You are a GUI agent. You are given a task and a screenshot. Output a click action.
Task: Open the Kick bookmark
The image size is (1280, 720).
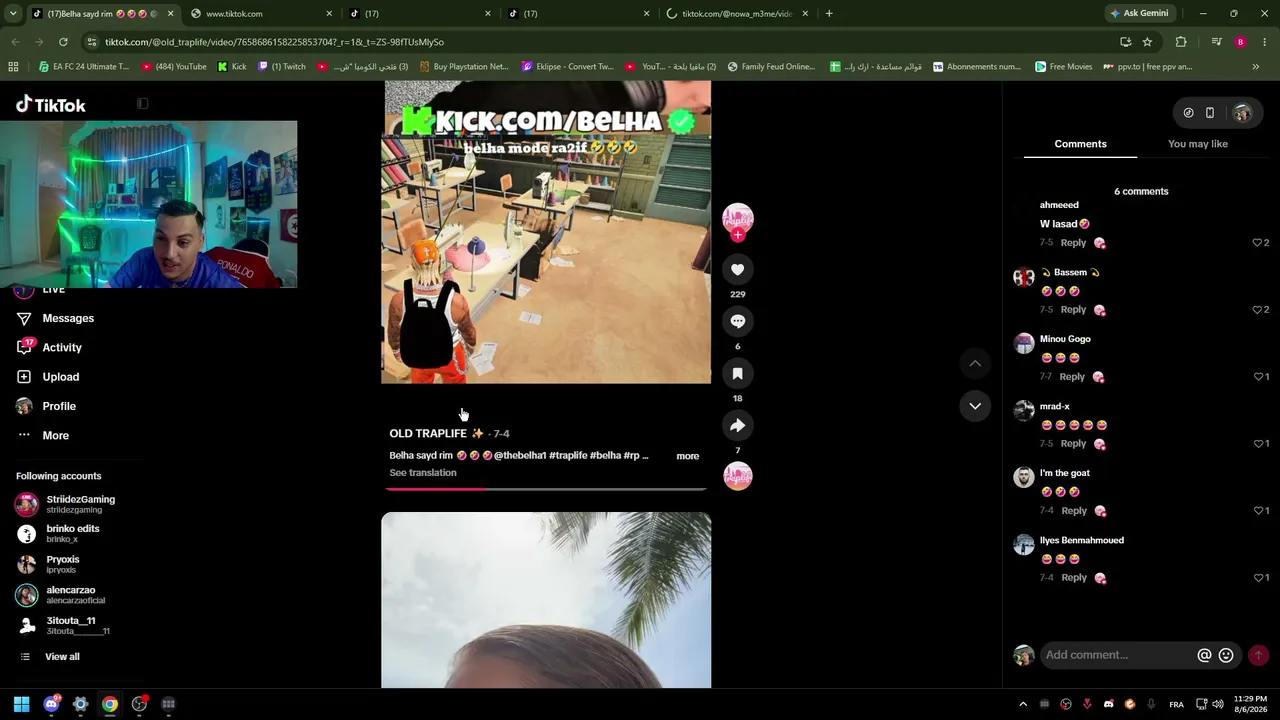231,67
